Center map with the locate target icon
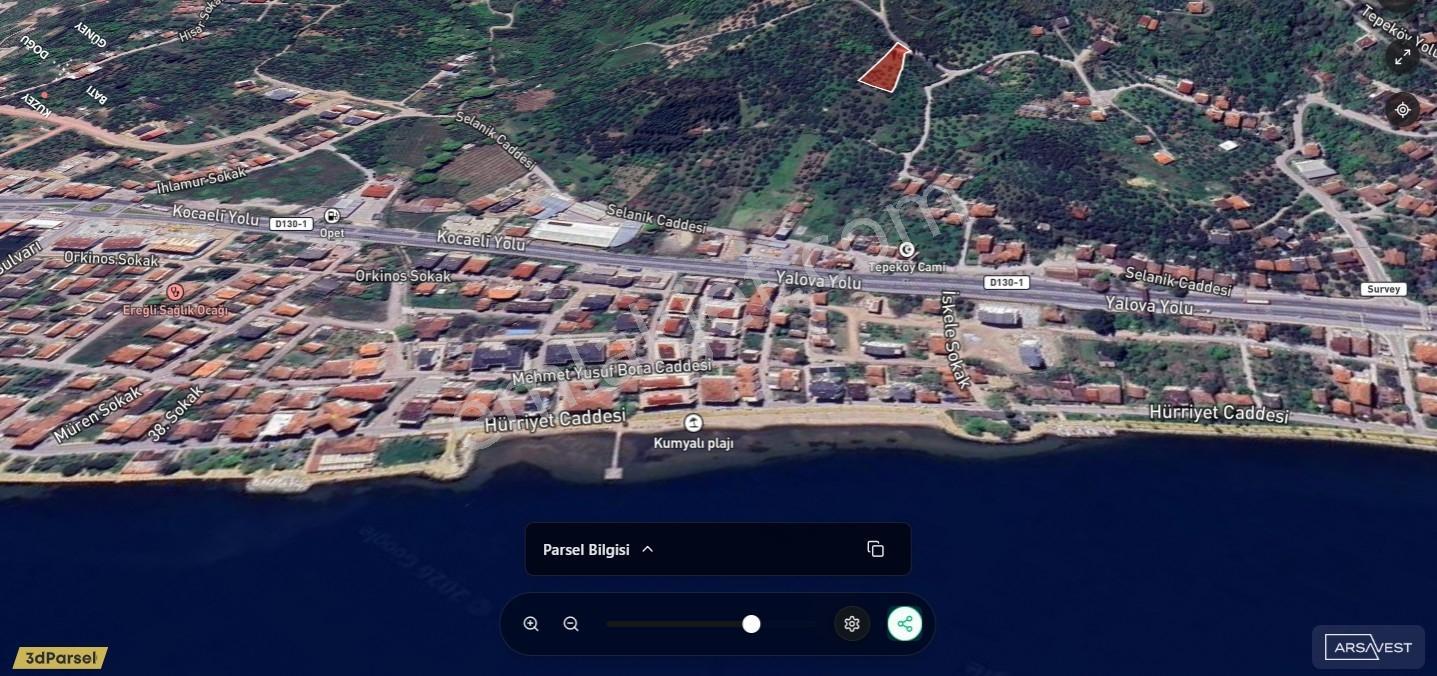The image size is (1437, 676). (1403, 110)
